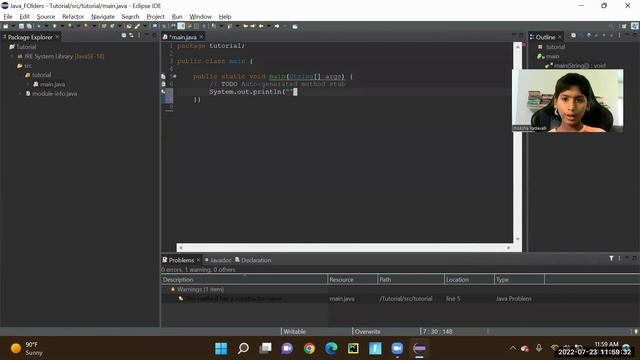The height and width of the screenshot is (360, 640).
Task: Click the Overwrite status bar entry
Action: [367, 331]
